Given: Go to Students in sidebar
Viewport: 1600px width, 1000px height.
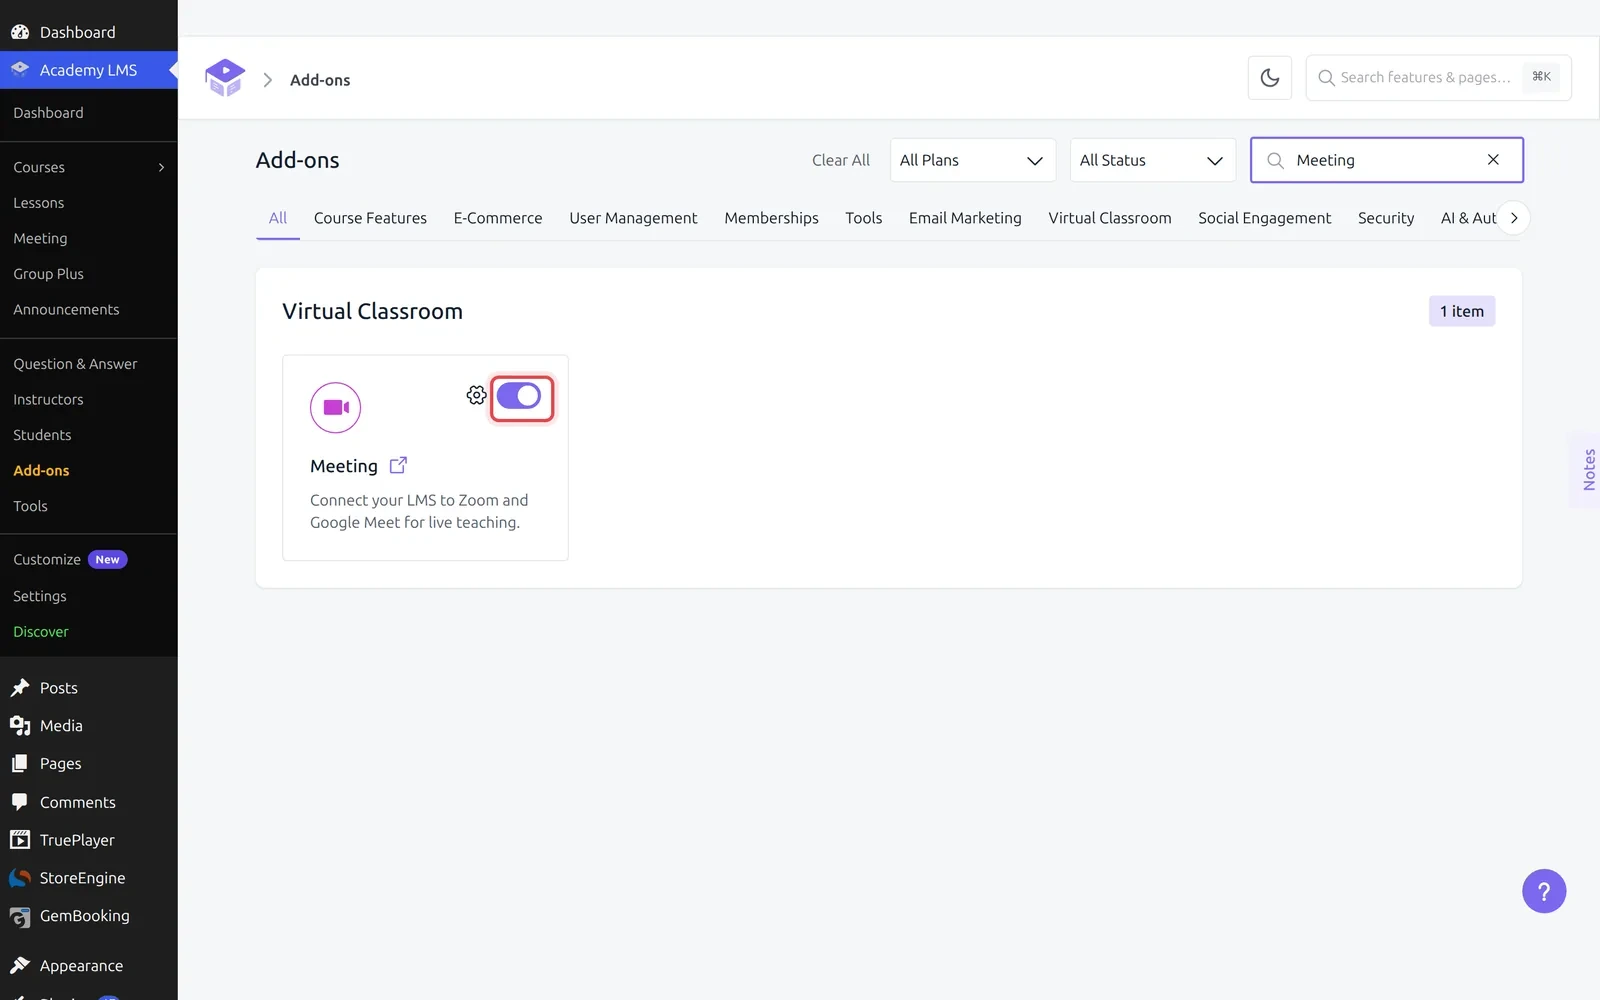Looking at the screenshot, I should [x=42, y=435].
